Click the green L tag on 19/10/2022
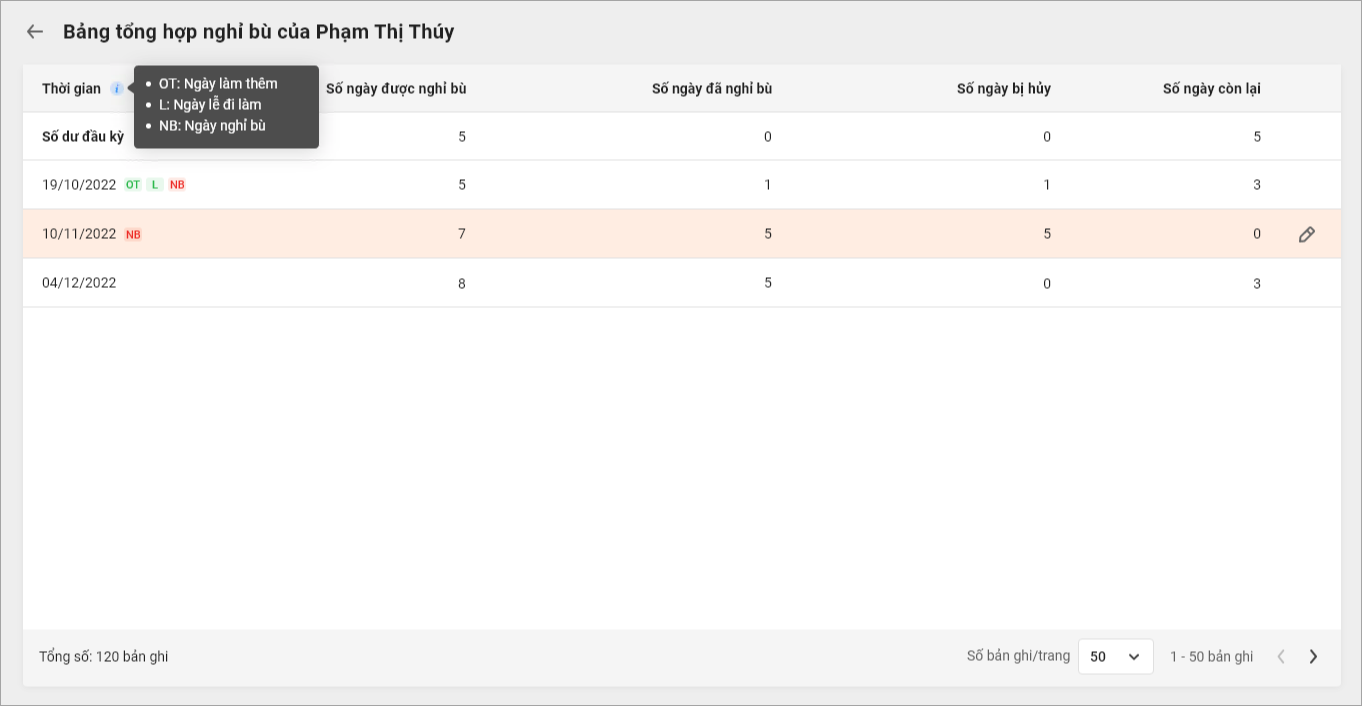This screenshot has height=706, width=1362. click(x=155, y=185)
